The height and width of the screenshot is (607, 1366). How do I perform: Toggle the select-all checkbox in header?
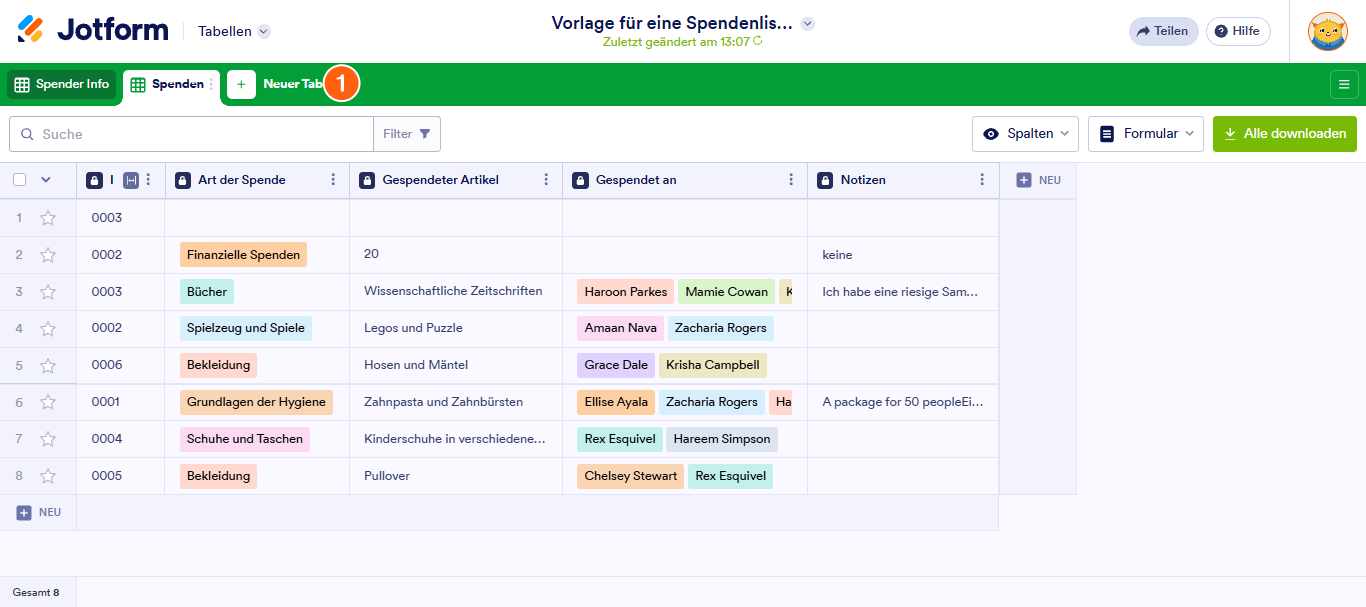tap(20, 180)
